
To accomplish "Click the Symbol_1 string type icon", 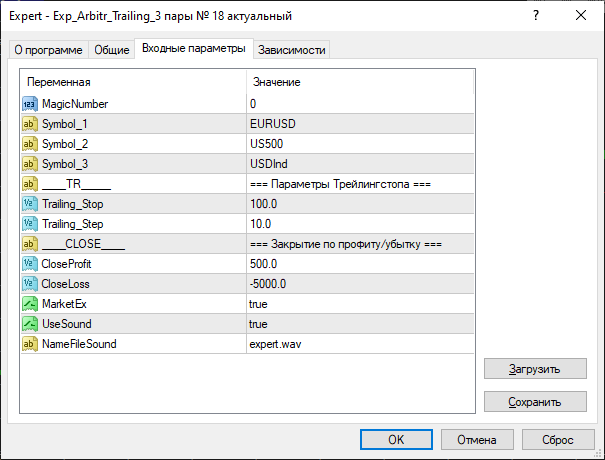I will click(x=29, y=124).
